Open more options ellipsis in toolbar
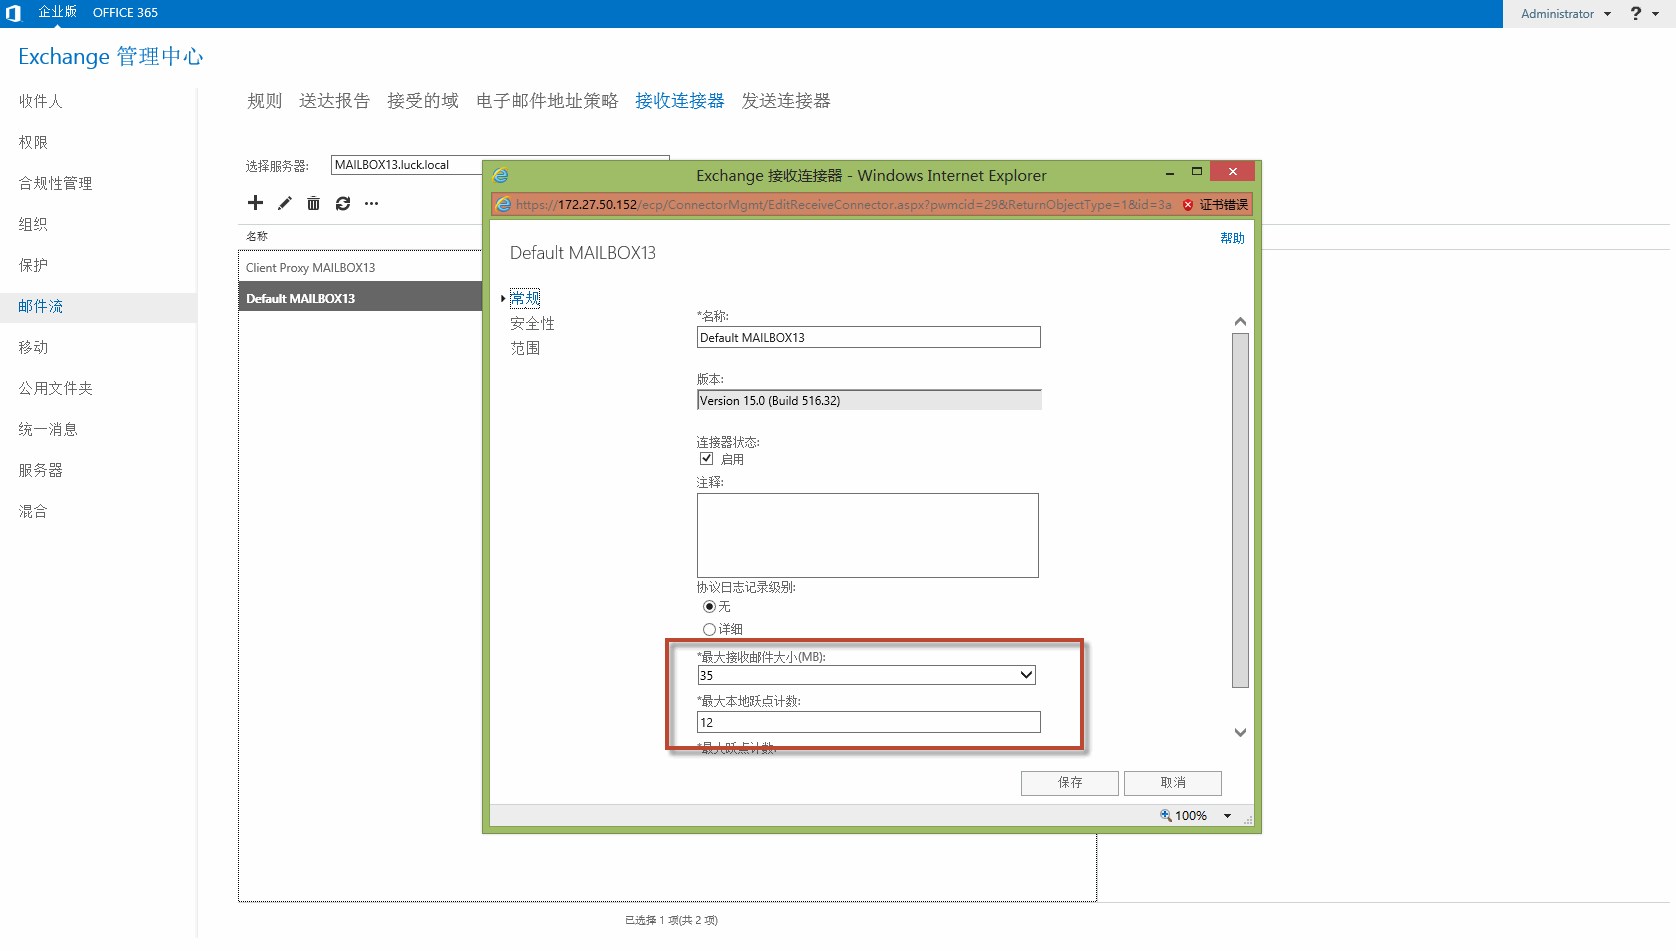 372,203
